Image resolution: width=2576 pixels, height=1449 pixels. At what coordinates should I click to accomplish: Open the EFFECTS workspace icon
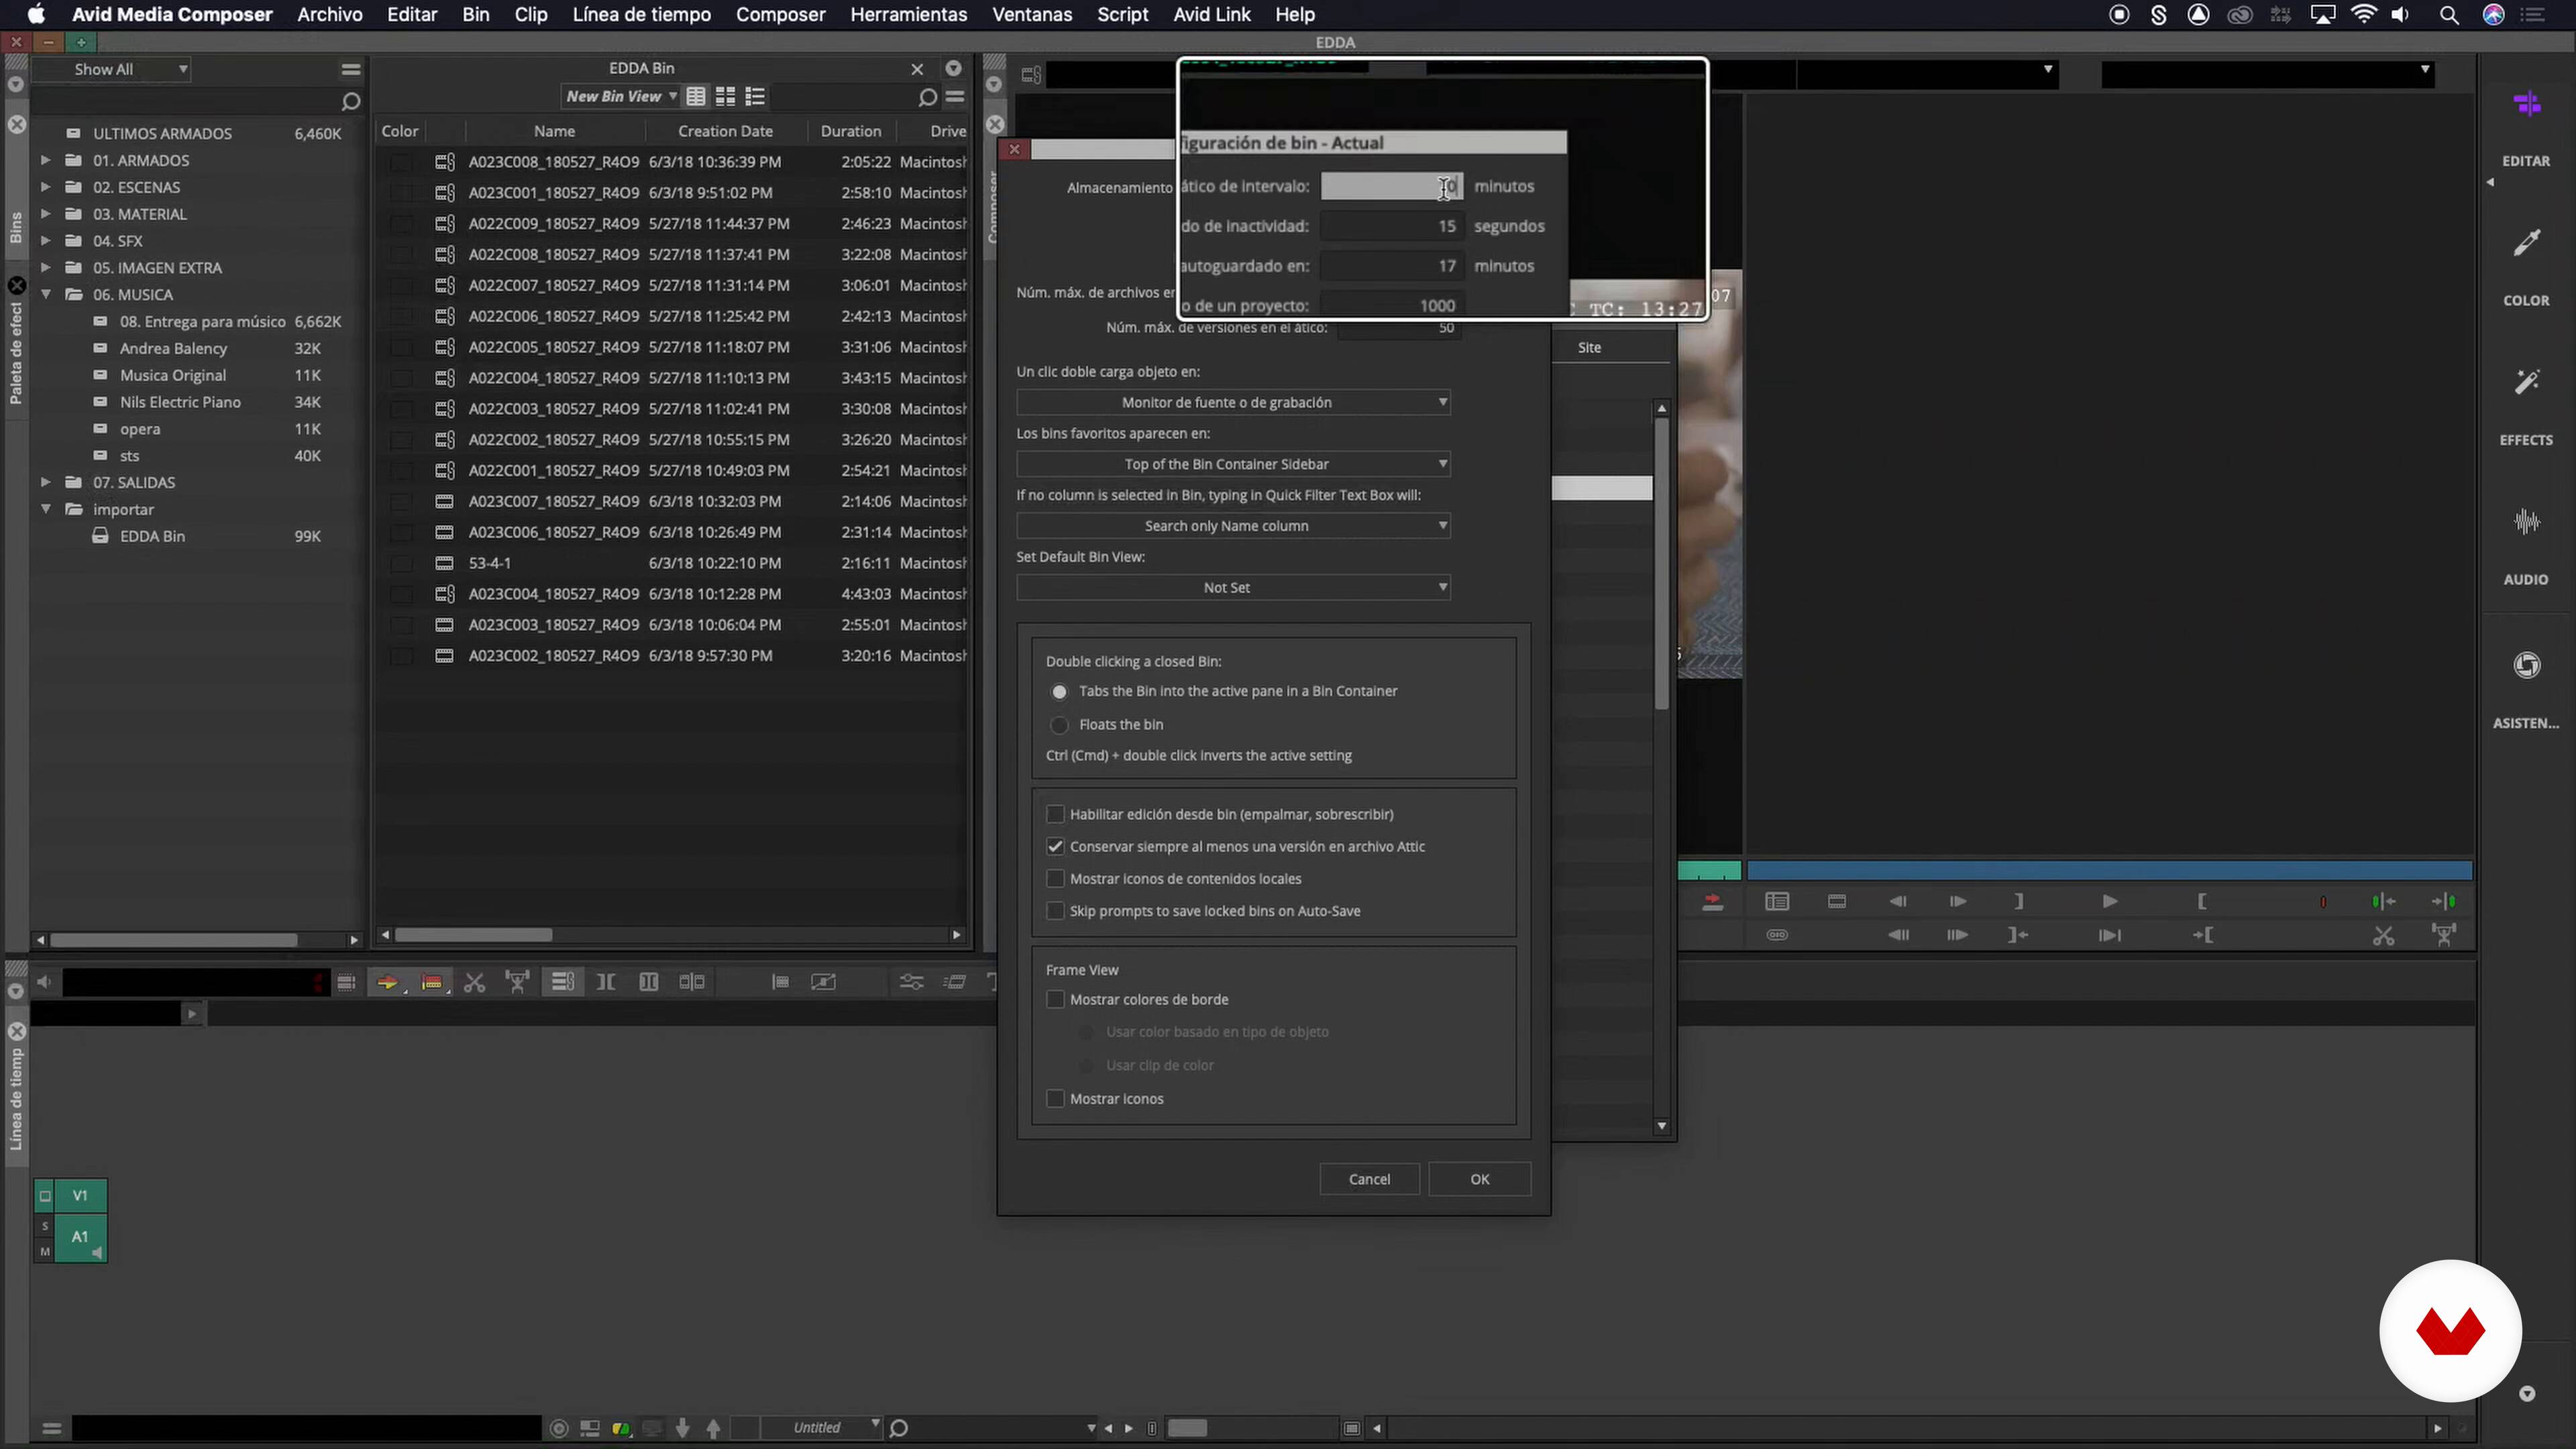coord(2526,382)
